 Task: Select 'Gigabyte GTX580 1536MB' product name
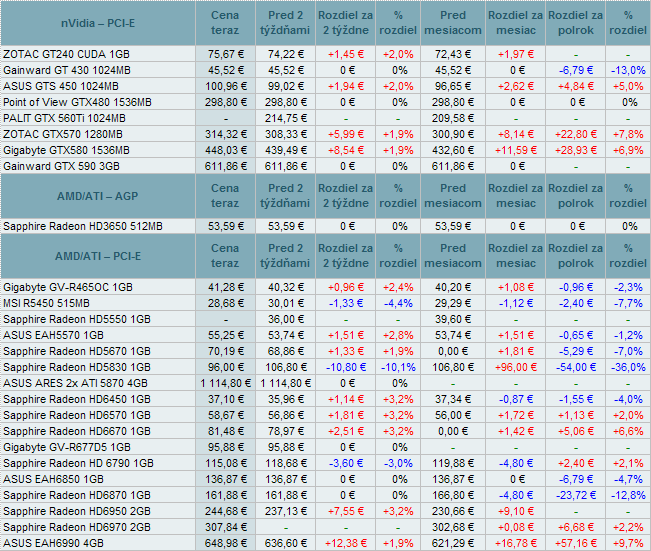pos(66,150)
